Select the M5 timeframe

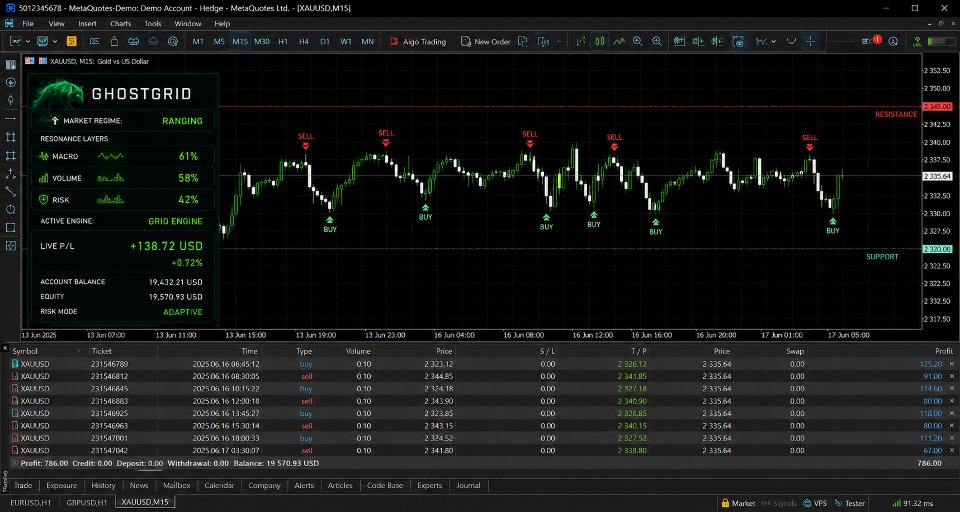tap(219, 42)
